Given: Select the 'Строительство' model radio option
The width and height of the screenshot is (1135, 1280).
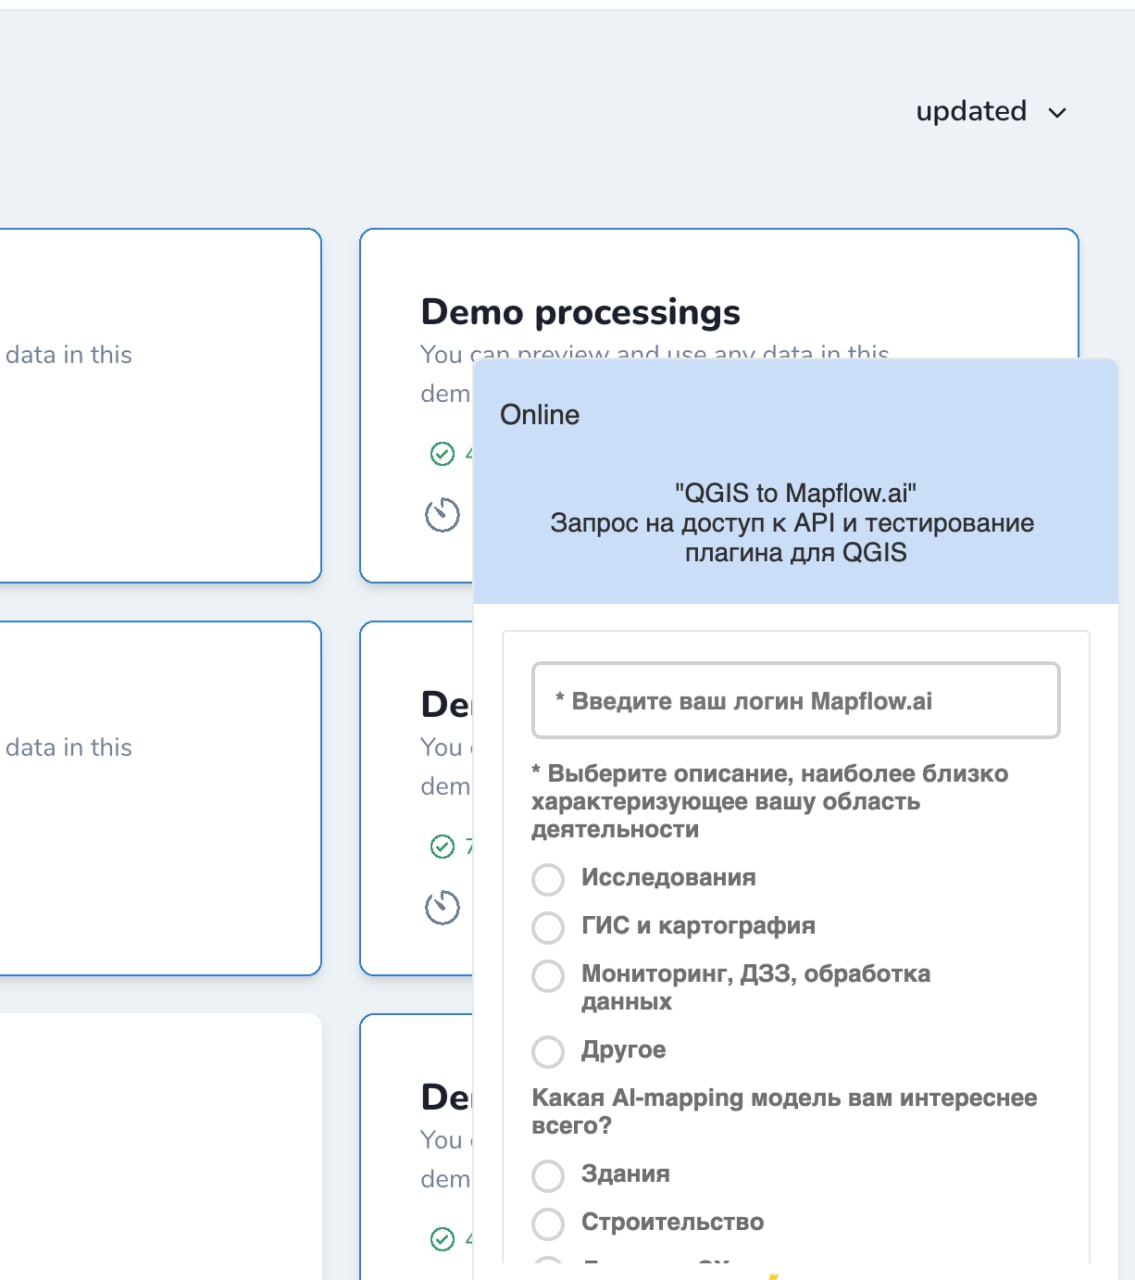Looking at the screenshot, I should (x=548, y=1223).
